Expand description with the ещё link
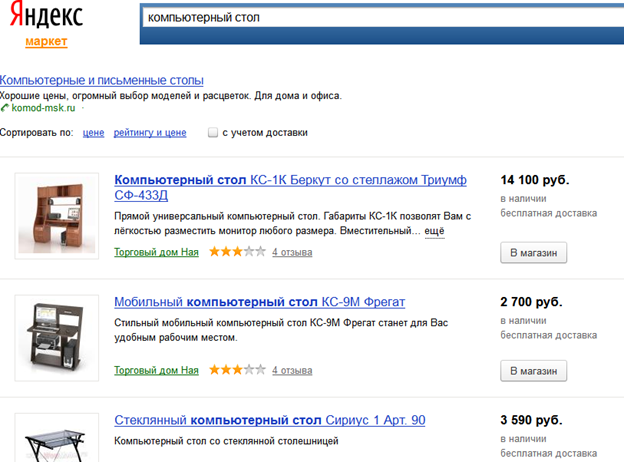This screenshot has width=624, height=462. tap(434, 231)
